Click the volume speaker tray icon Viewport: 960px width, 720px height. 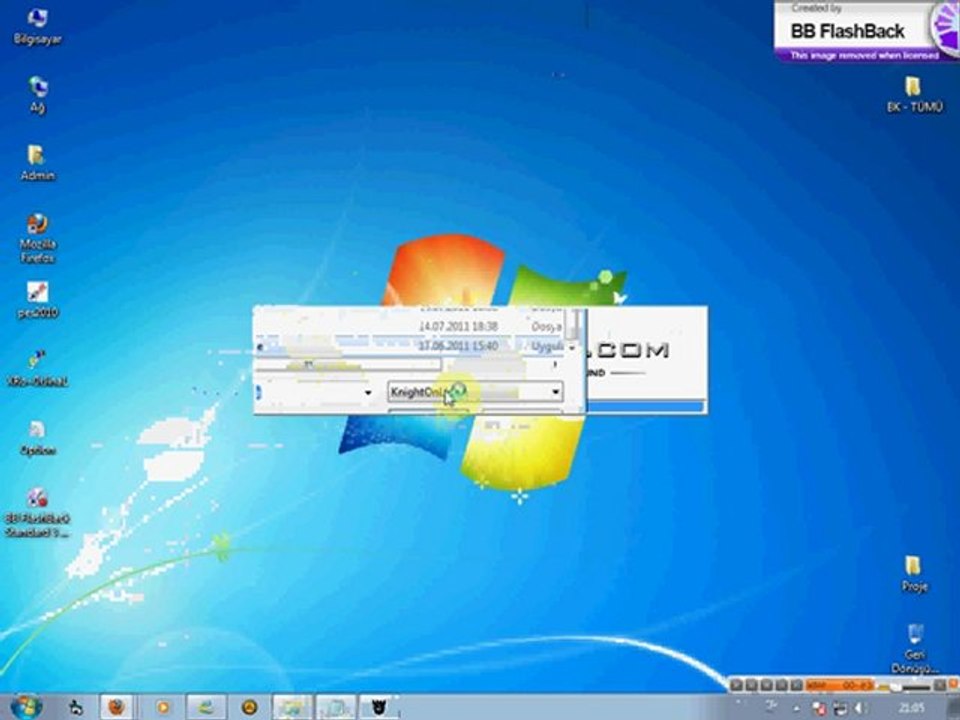(x=860, y=708)
